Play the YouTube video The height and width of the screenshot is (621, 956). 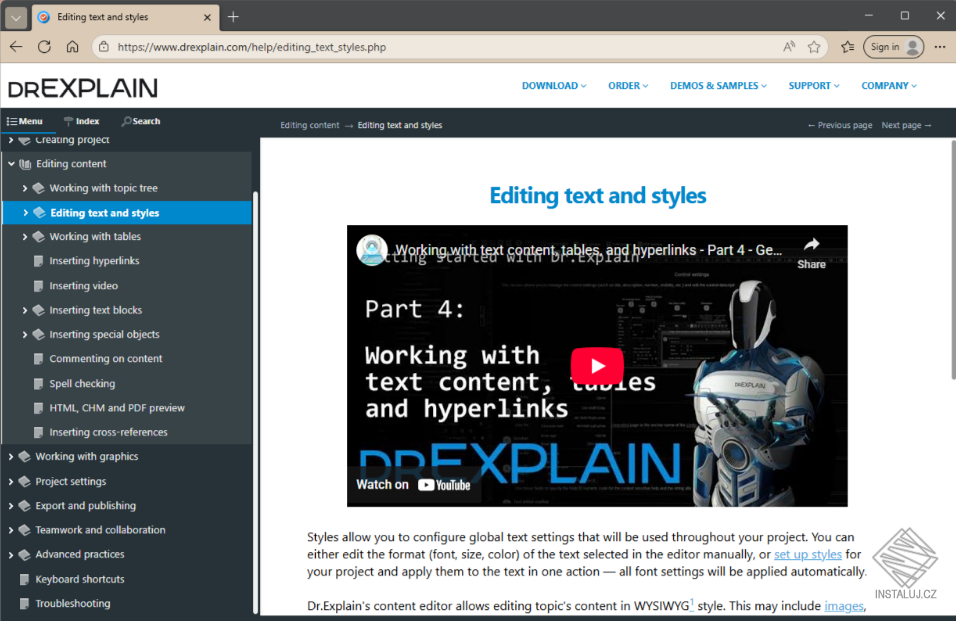point(597,366)
